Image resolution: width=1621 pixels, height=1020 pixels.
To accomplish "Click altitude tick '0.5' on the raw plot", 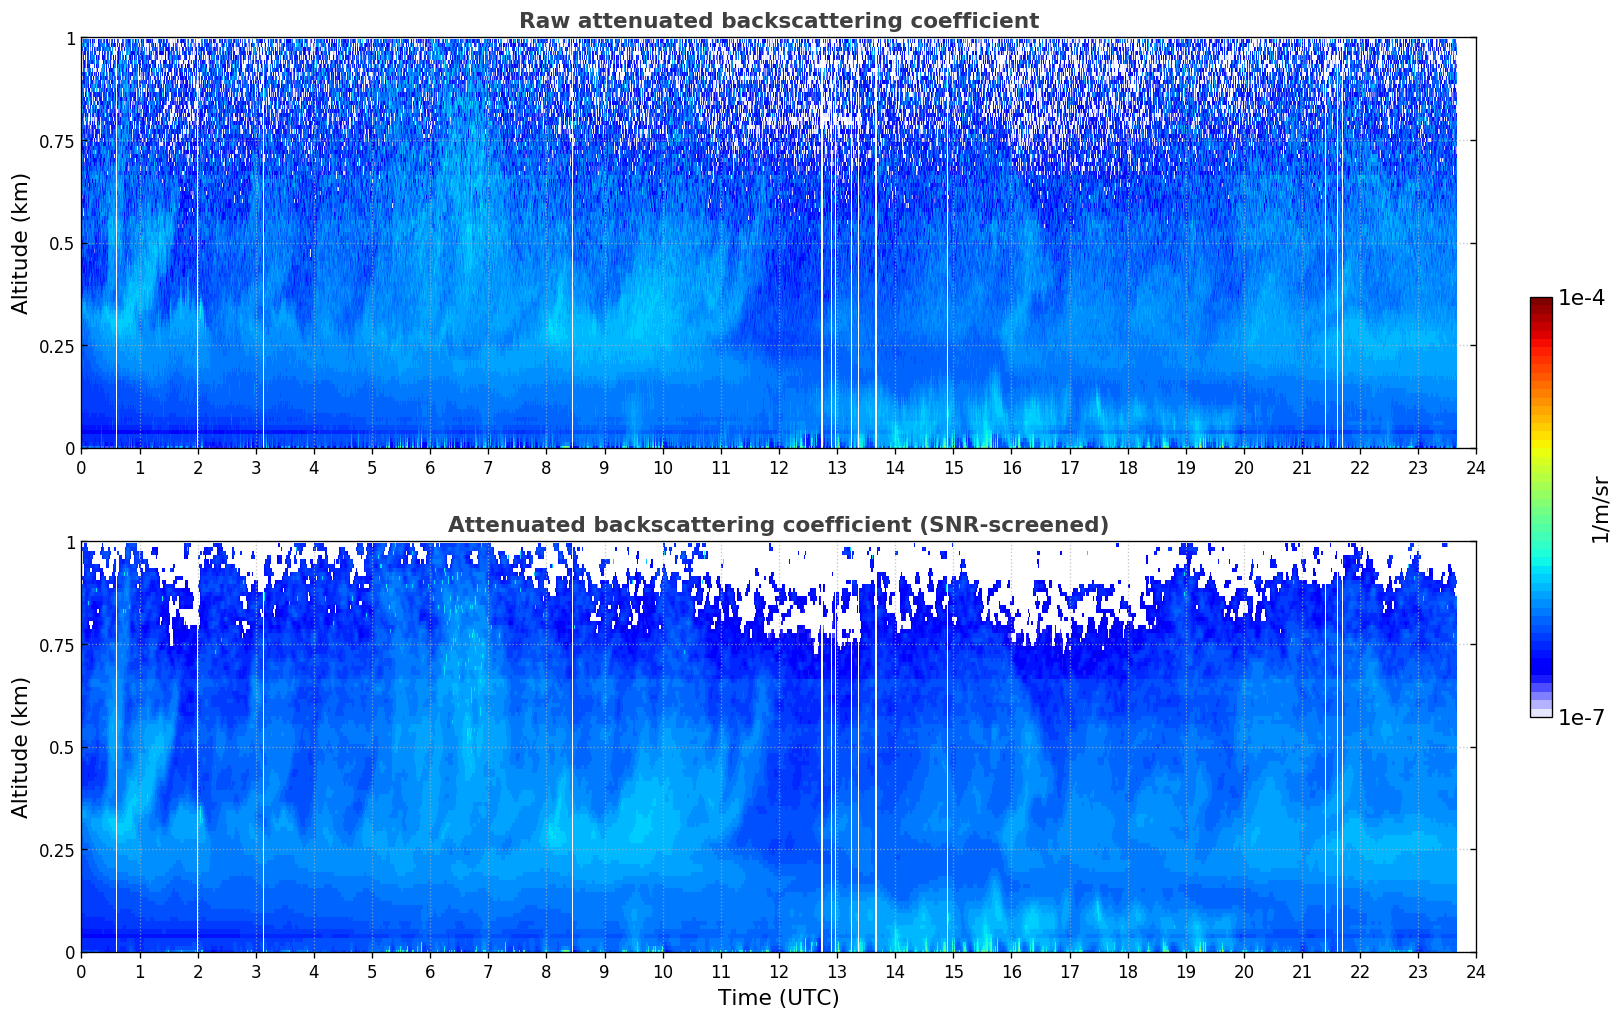I will click(x=63, y=244).
